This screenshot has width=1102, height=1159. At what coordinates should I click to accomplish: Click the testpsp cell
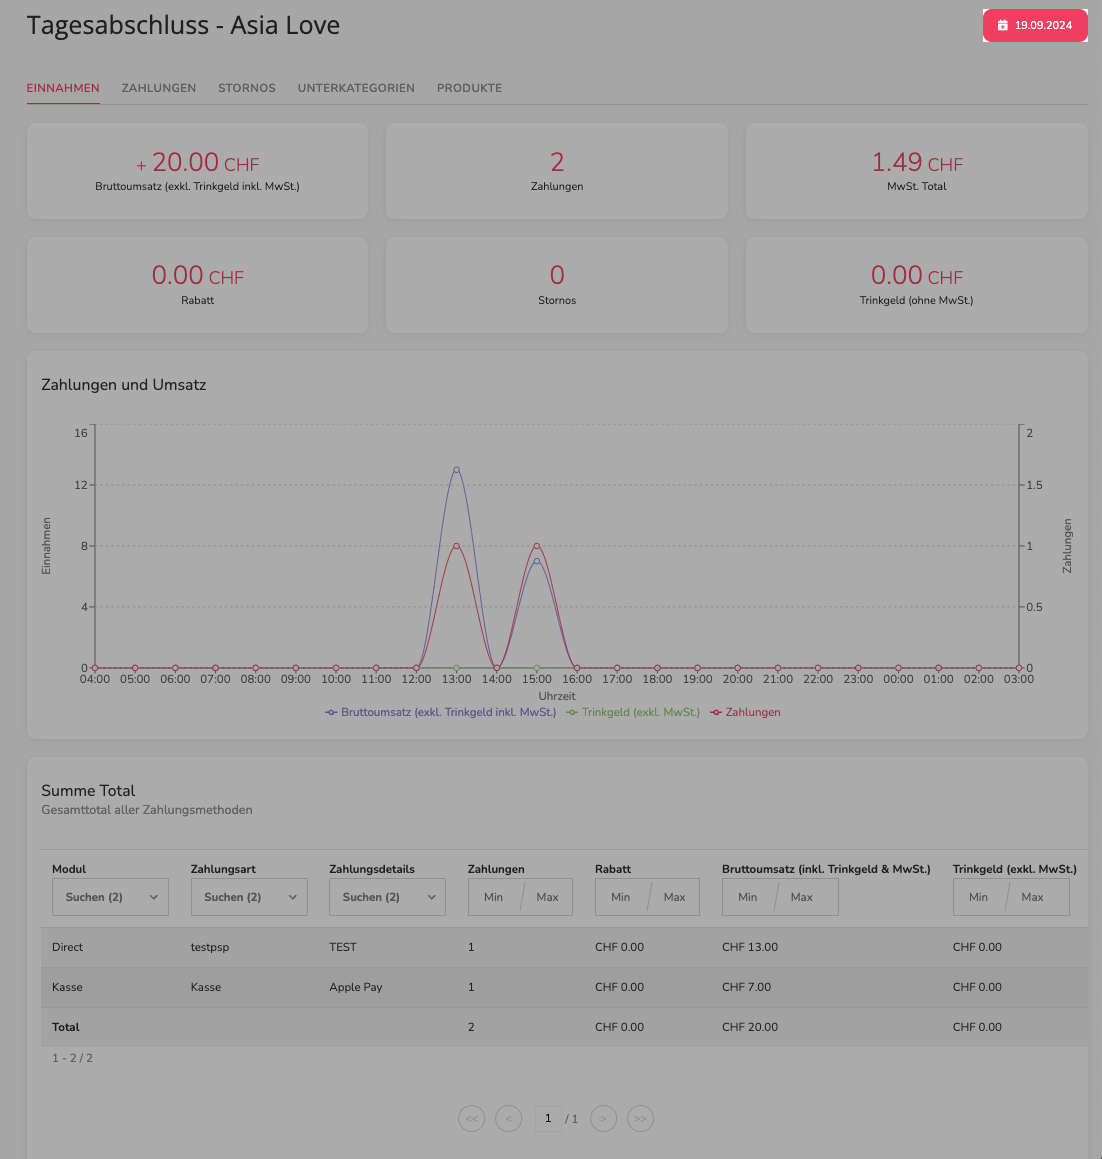210,947
